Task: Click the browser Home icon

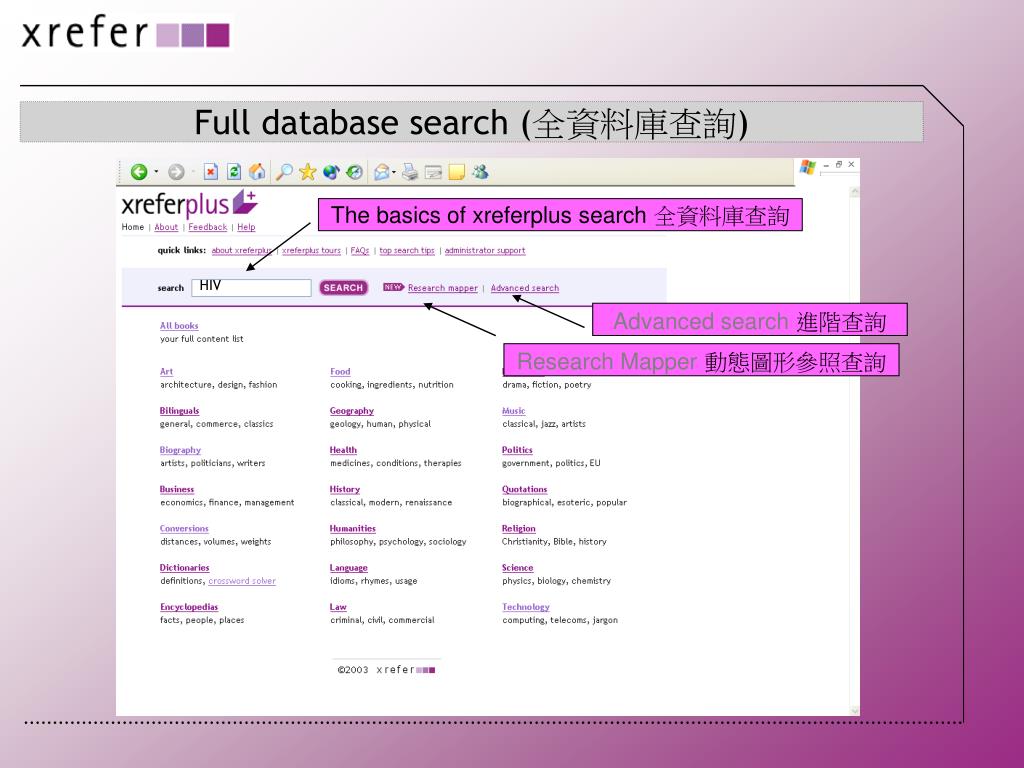Action: (x=257, y=172)
